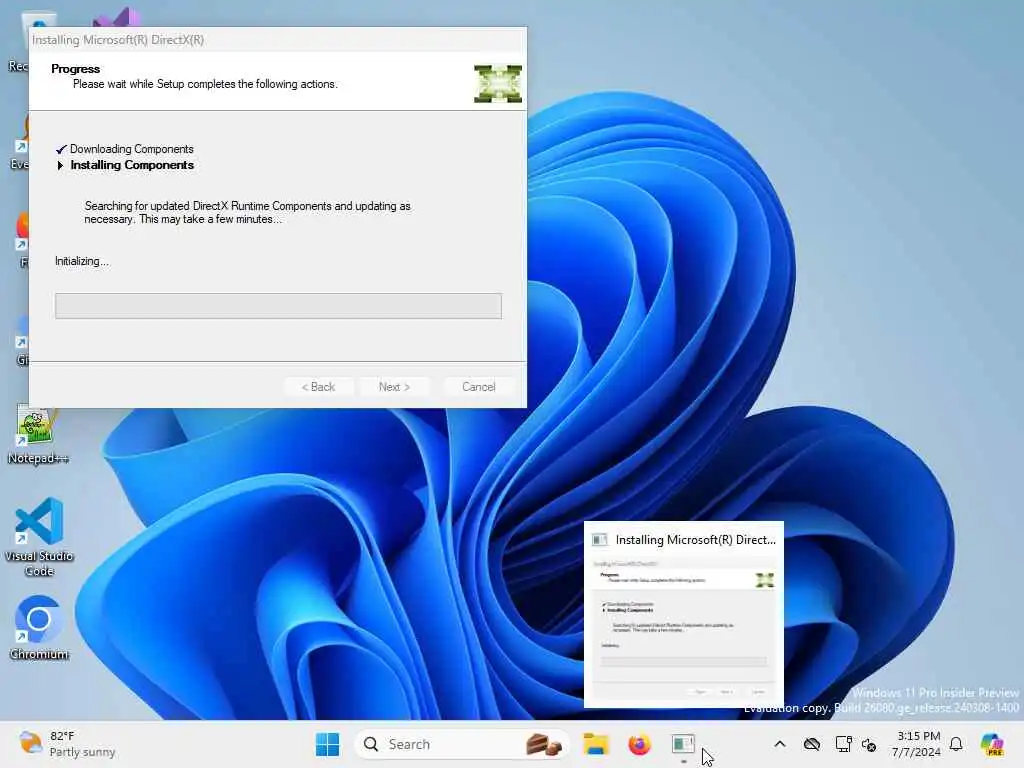Click the chocolate cake search highlight icon
1024x768 pixels.
point(544,744)
